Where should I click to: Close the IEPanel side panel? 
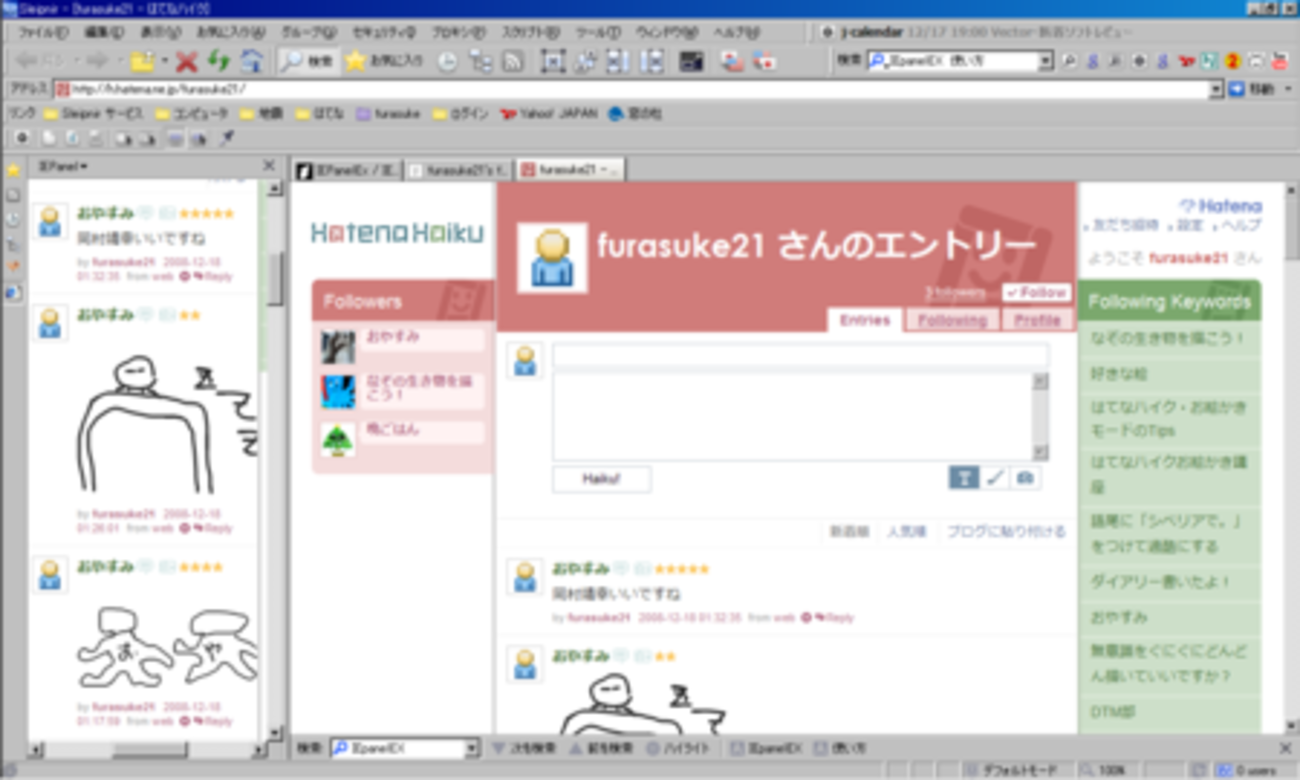(268, 166)
